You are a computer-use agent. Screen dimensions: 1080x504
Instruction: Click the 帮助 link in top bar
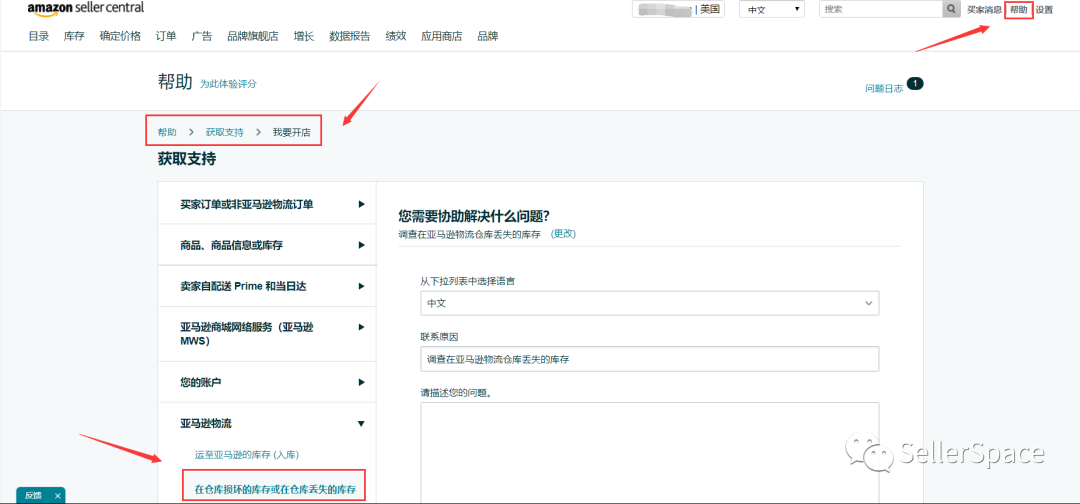[x=1019, y=10]
